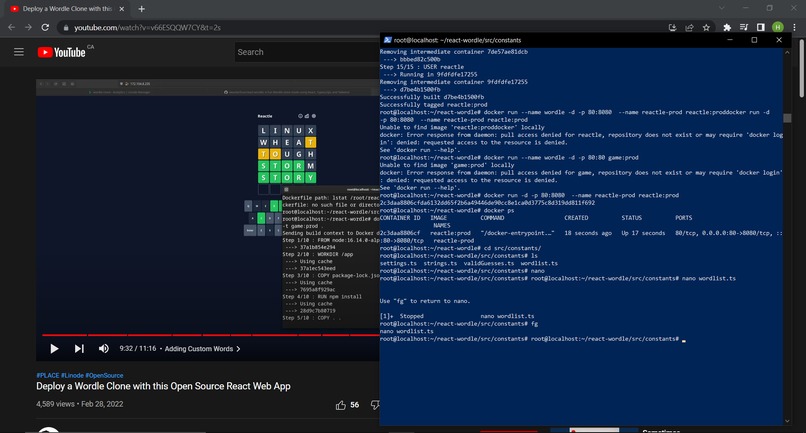Image resolution: width=806 pixels, height=433 pixels.
Task: Minimize the terminal window
Action: coord(730,40)
